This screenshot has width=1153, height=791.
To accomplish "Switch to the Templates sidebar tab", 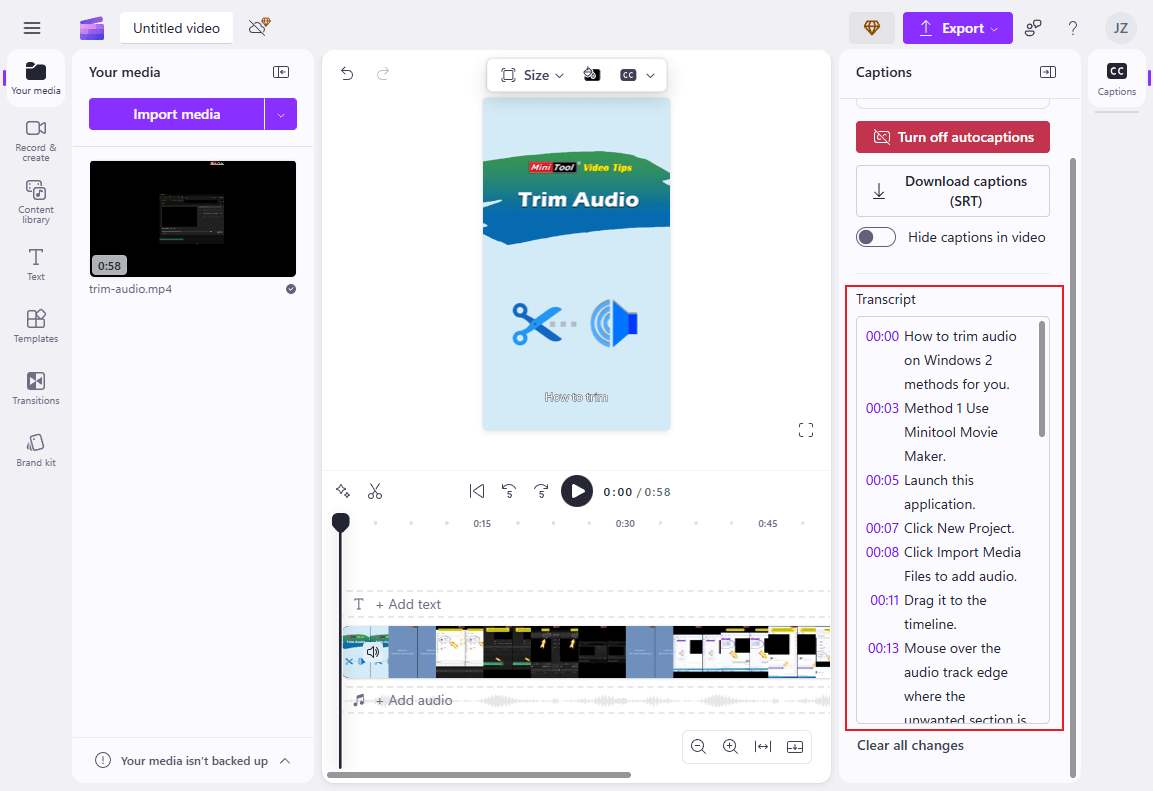I will pos(36,326).
